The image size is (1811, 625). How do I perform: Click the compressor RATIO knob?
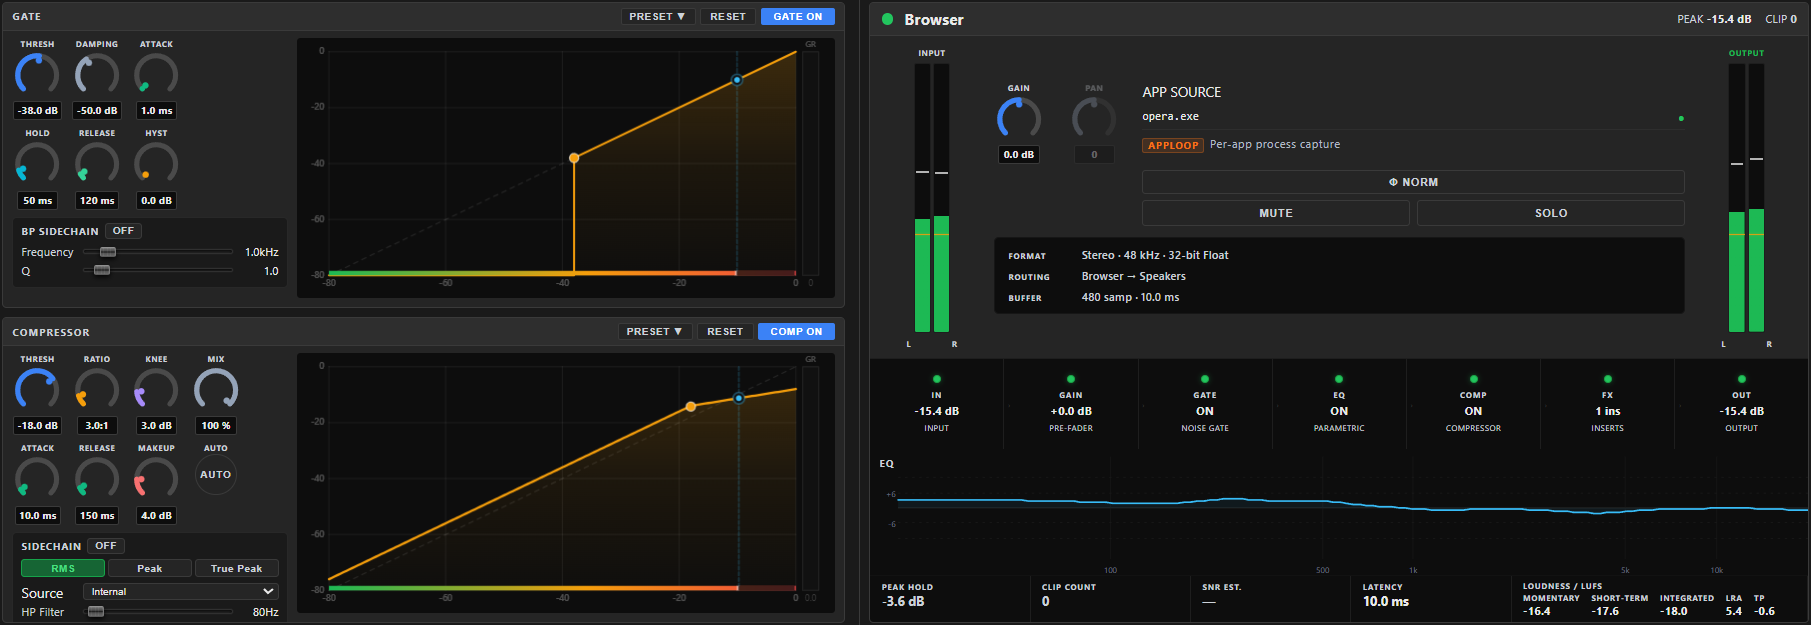pyautogui.click(x=97, y=389)
